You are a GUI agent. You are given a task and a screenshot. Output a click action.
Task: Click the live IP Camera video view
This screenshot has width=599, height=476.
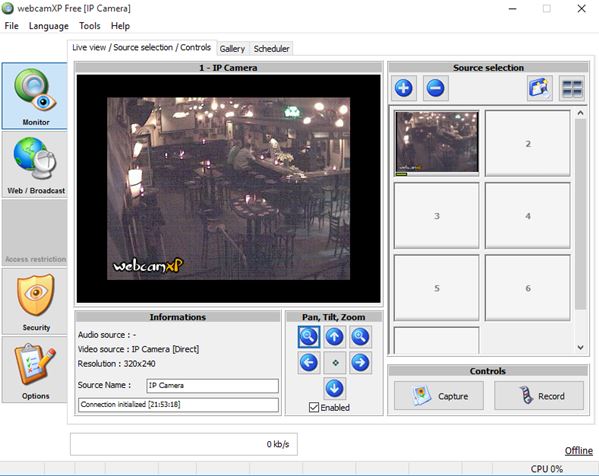(228, 189)
